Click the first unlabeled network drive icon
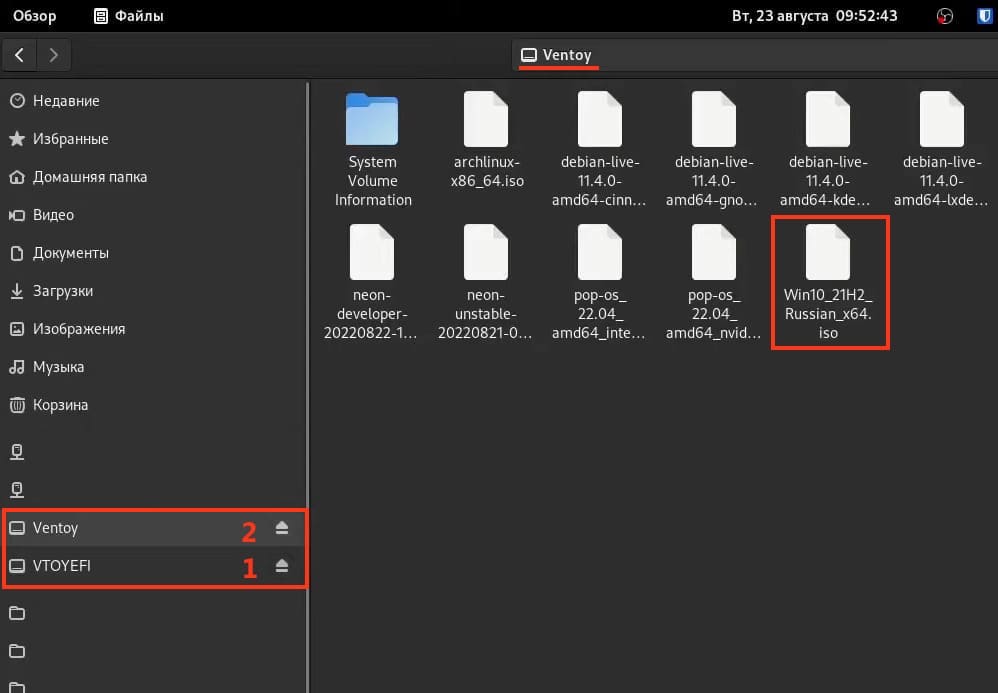The image size is (998, 693). click(x=17, y=452)
